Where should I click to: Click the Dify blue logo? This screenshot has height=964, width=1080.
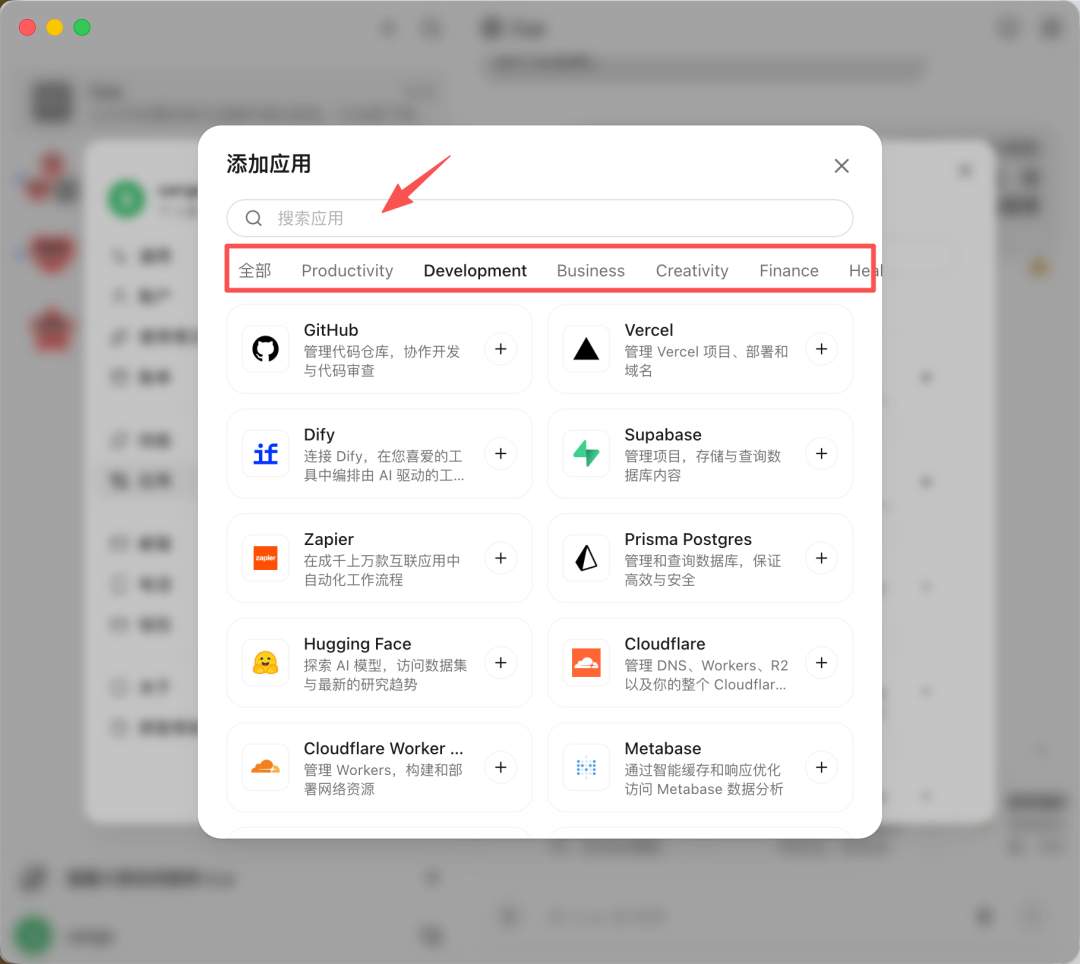coord(265,454)
